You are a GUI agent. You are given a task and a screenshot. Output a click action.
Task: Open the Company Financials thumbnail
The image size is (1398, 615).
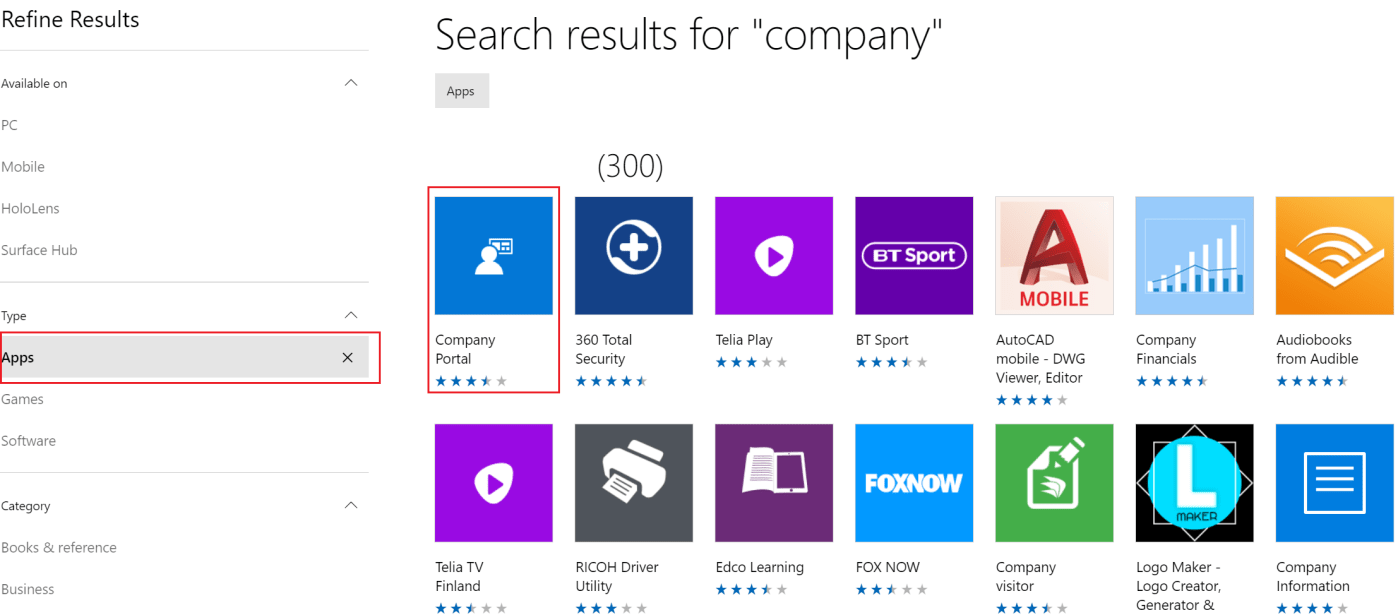pyautogui.click(x=1193, y=255)
